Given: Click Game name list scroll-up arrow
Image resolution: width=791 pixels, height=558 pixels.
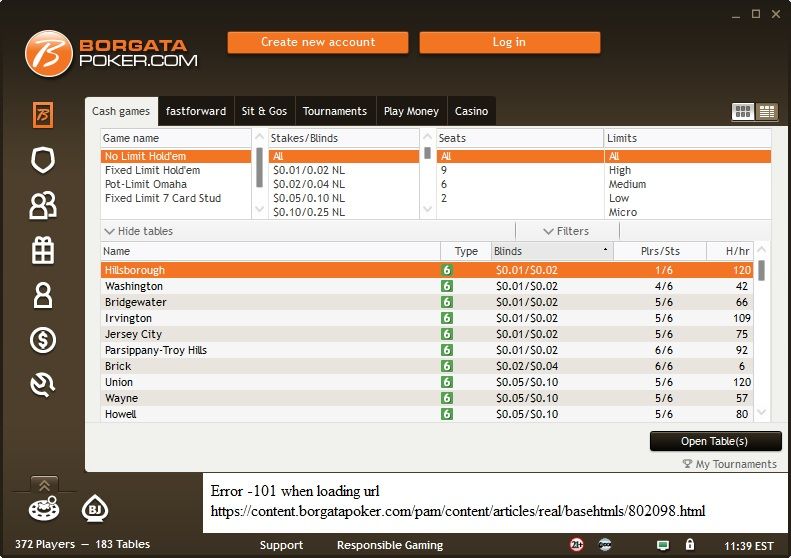Looking at the screenshot, I should 259,137.
